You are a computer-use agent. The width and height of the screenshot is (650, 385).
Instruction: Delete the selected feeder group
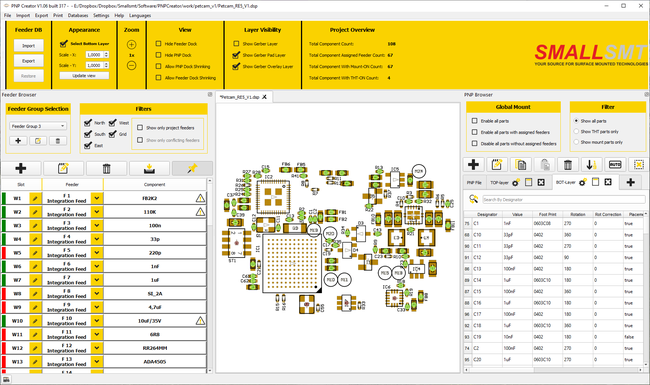pos(58,141)
